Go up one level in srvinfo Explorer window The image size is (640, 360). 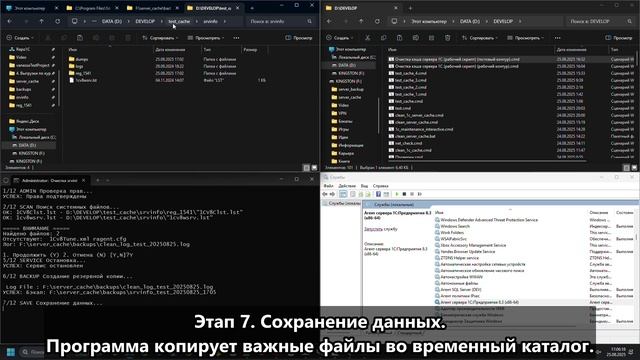(42, 21)
